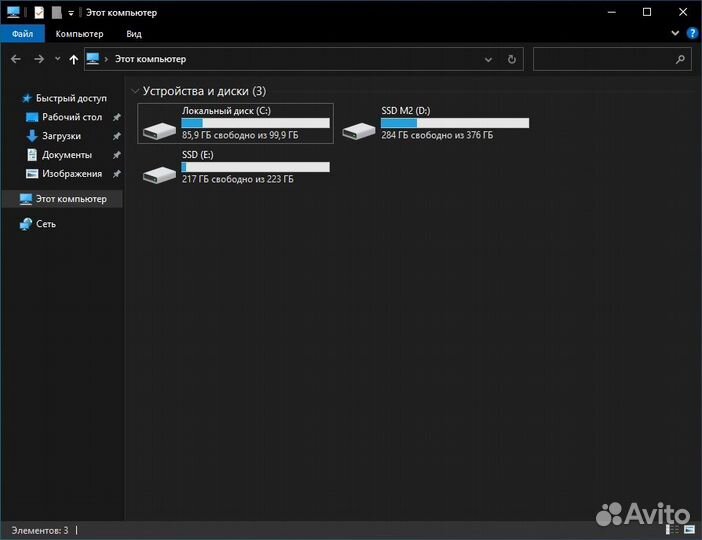This screenshot has height=540, width=702.
Task: Switch to the Компьютер ribbon tab
Action: pyautogui.click(x=79, y=33)
